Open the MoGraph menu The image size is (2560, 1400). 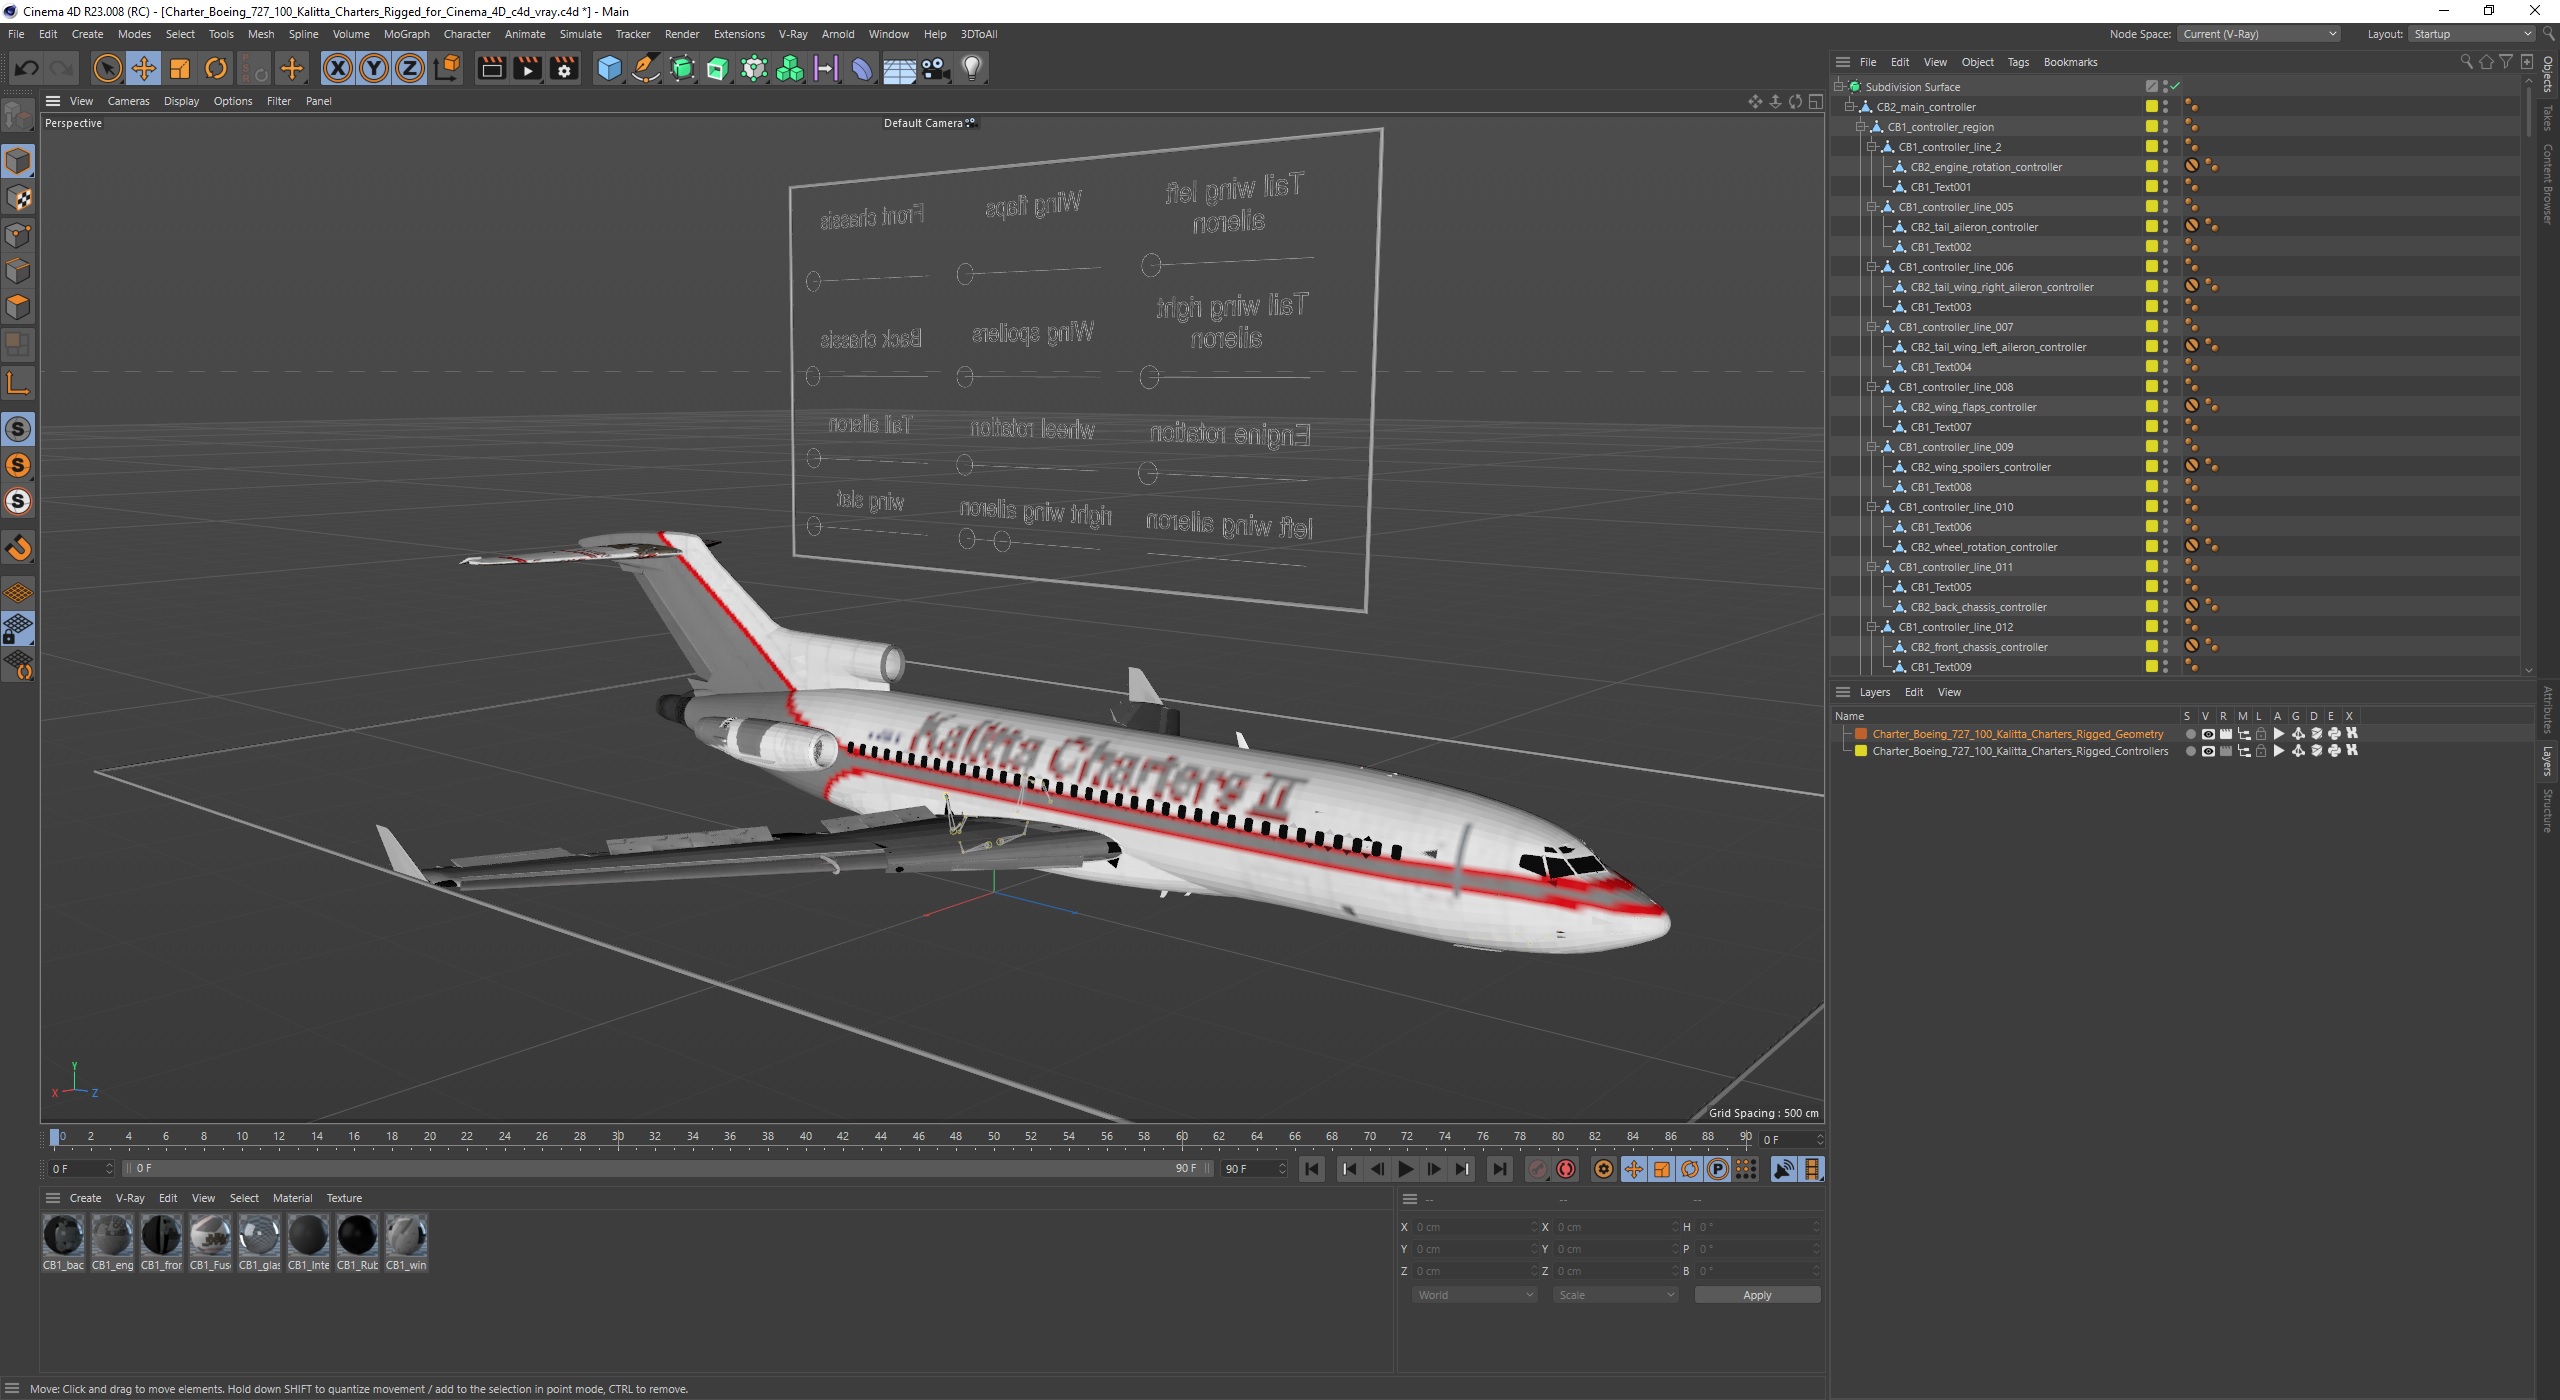pyautogui.click(x=406, y=34)
